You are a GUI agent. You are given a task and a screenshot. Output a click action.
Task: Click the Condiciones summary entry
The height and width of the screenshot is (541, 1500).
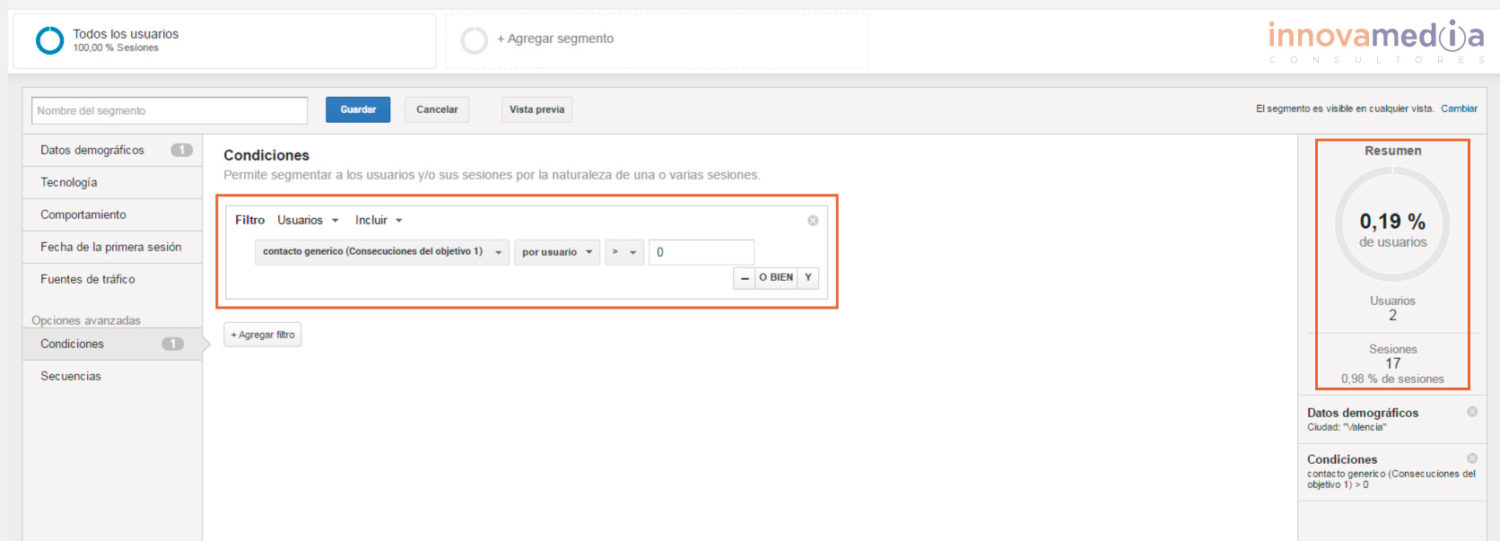(1392, 472)
